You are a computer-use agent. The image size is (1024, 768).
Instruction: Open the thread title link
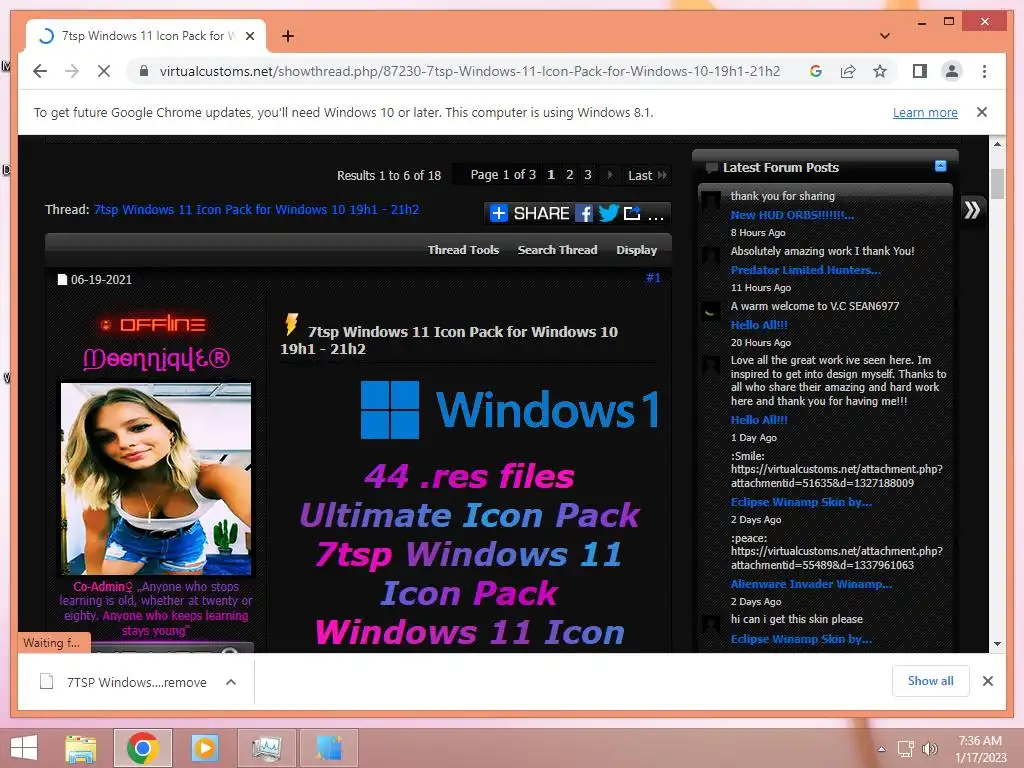coord(256,210)
